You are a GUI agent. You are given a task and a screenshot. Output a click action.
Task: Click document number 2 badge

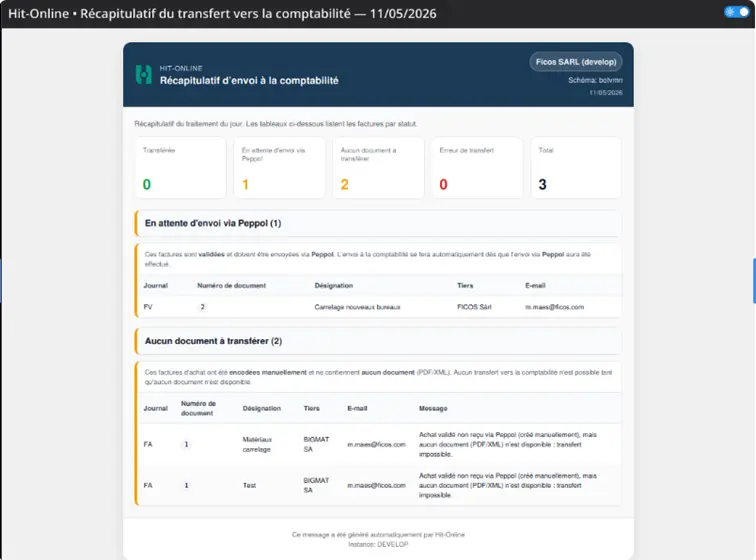pos(202,307)
